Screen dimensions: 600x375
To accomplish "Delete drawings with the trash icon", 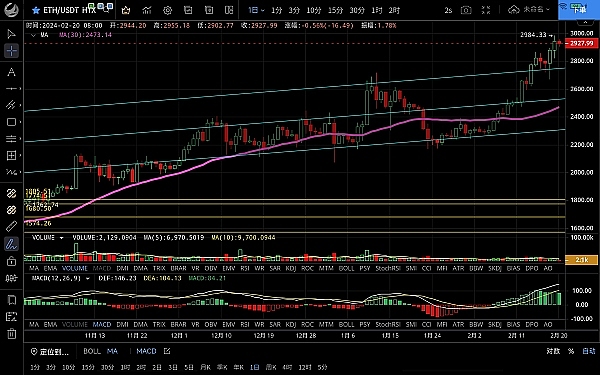I will point(11,334).
